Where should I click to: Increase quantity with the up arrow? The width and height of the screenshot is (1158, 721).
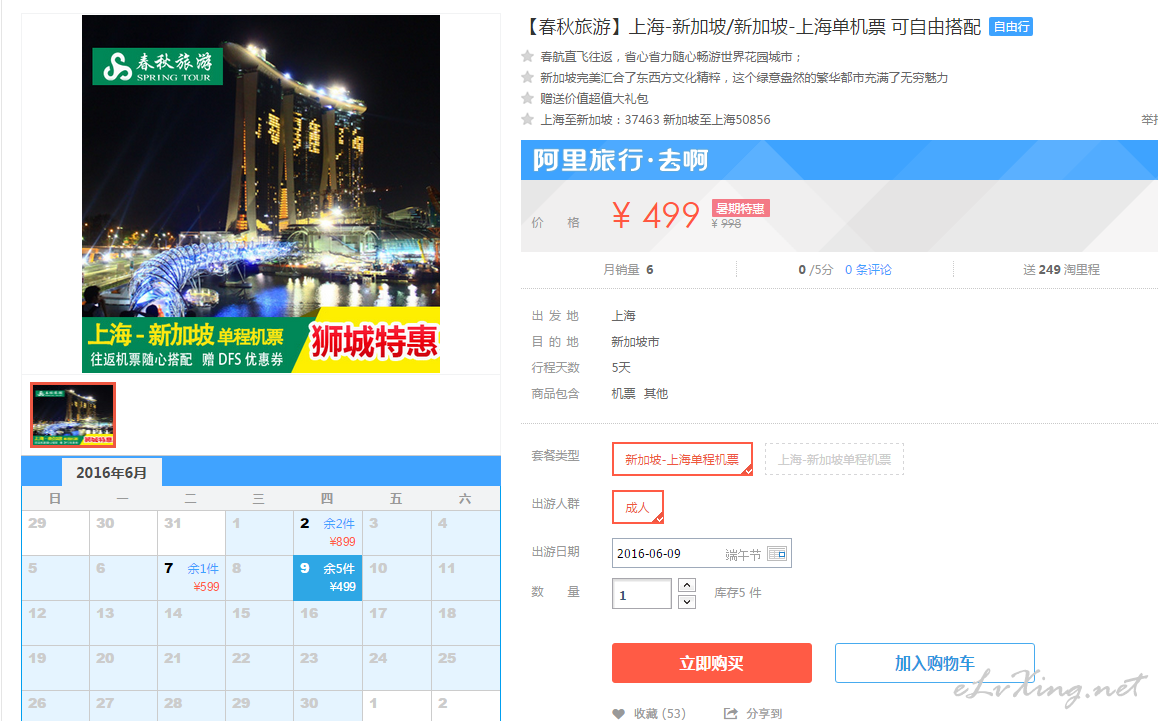[x=687, y=585]
